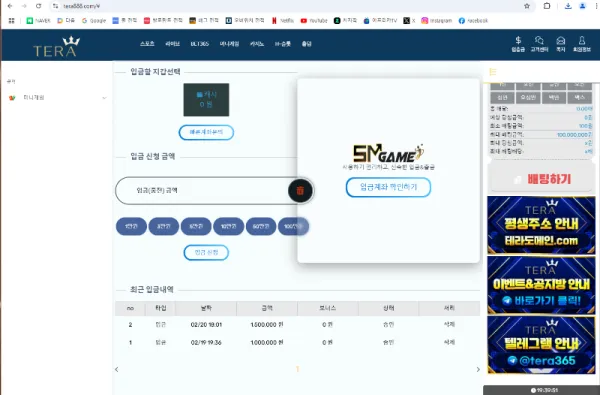Open the 평생주소 안내 banner
The height and width of the screenshot is (395, 600).
(541, 225)
